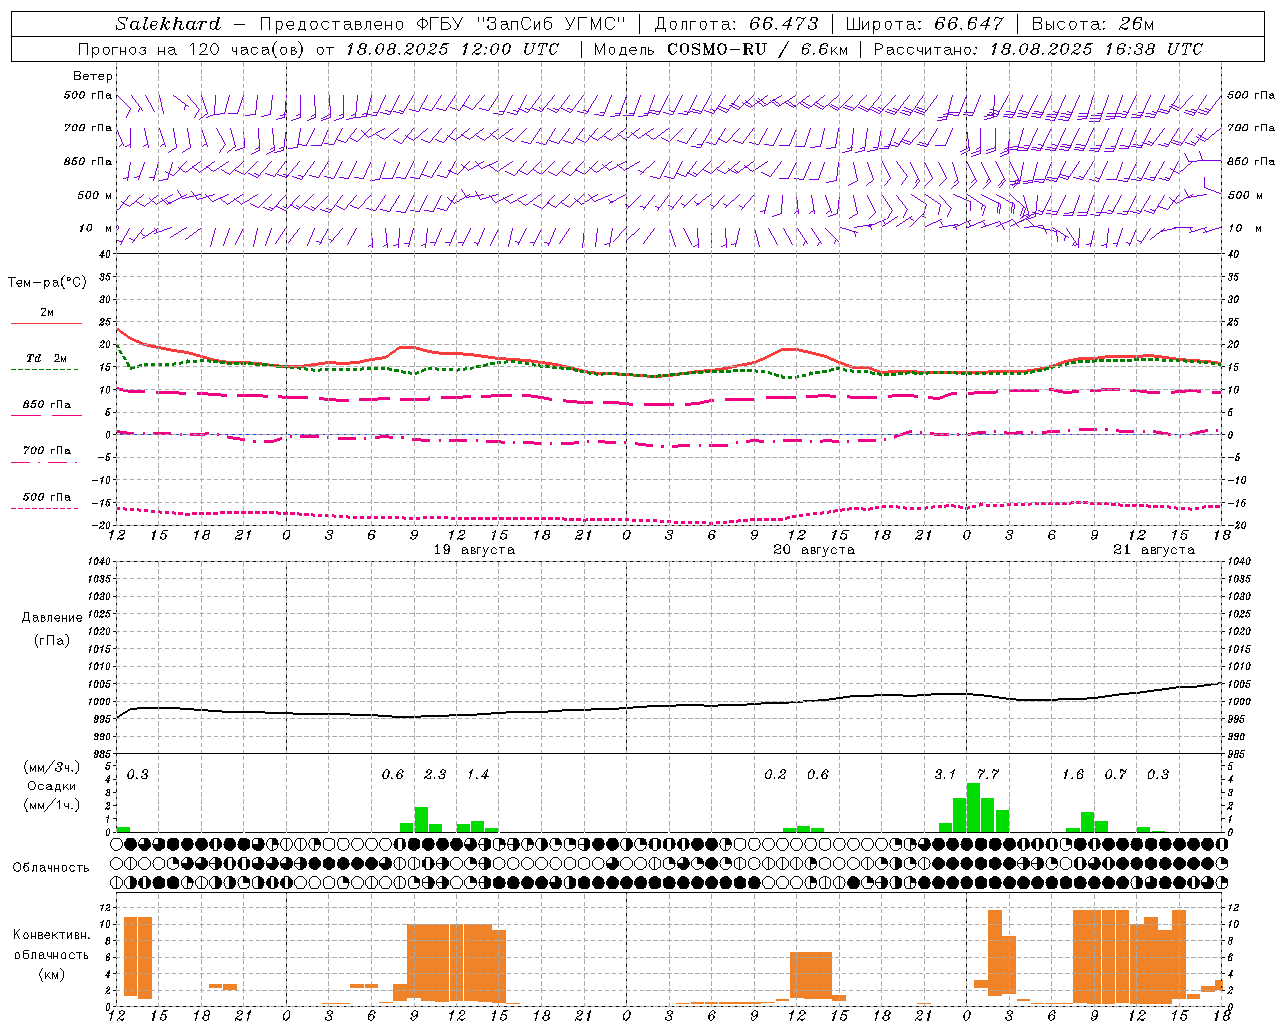Click the '(гПа)' unit label under Давление
The width and height of the screenshot is (1280, 1024).
[x=52, y=640]
